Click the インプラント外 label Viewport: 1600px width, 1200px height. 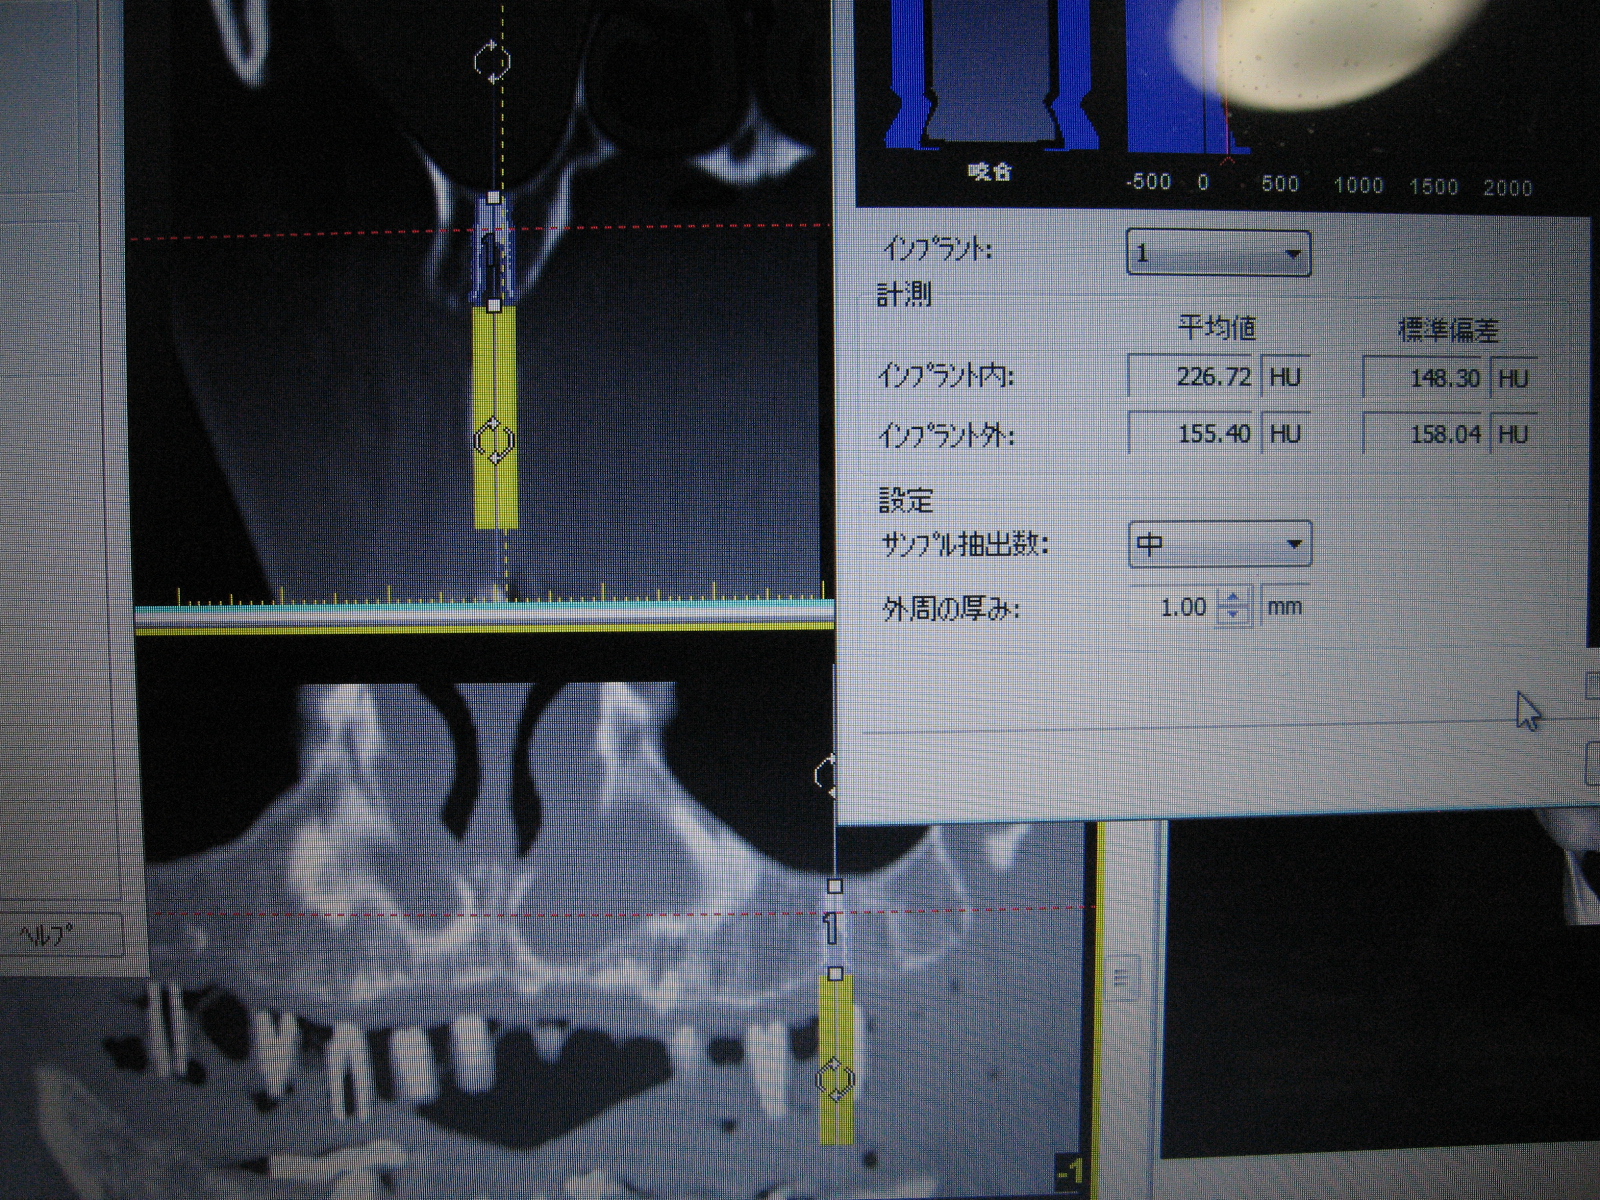[946, 435]
